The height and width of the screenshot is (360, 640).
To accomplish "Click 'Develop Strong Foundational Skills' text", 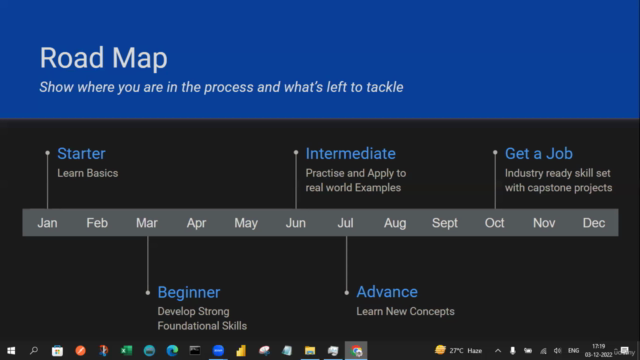I will 202,319.
